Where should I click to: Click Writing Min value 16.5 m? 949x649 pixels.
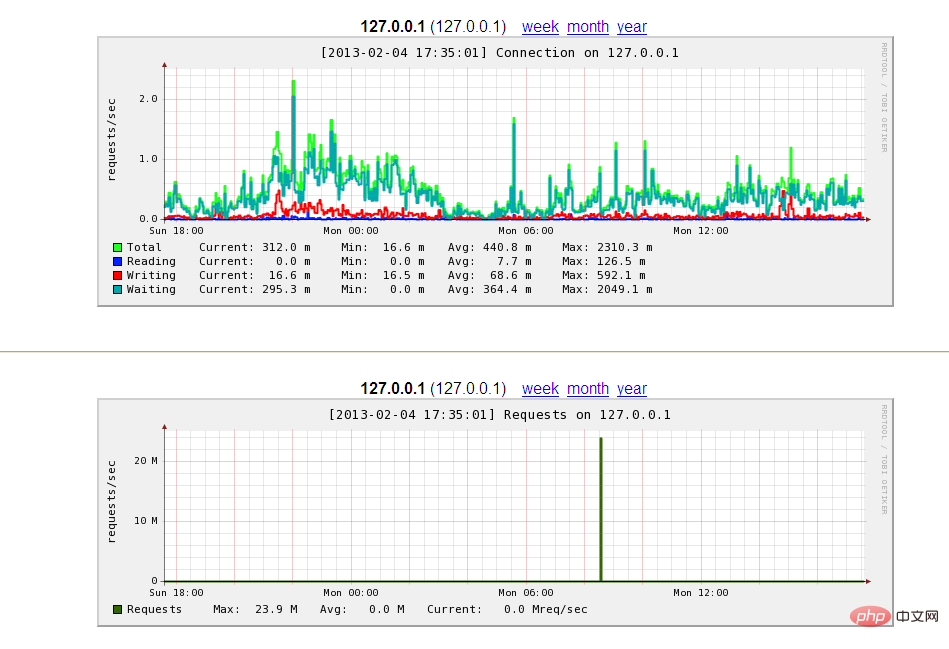coord(404,275)
